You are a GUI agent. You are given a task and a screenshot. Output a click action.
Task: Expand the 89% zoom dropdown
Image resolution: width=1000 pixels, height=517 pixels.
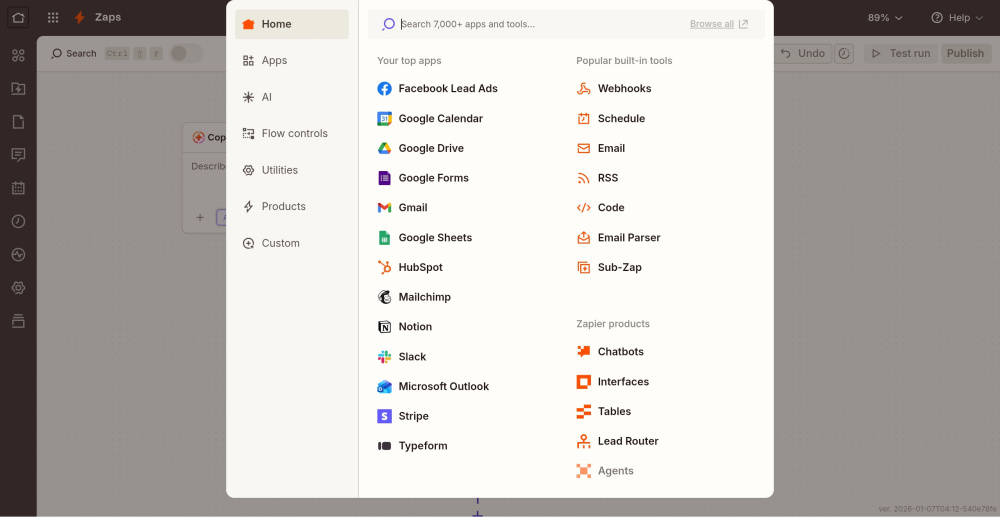click(885, 18)
